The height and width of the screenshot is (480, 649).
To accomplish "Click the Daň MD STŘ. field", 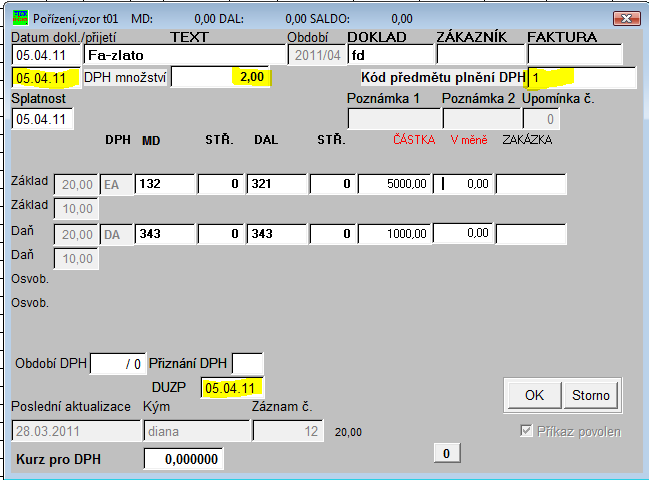I will (x=221, y=234).
